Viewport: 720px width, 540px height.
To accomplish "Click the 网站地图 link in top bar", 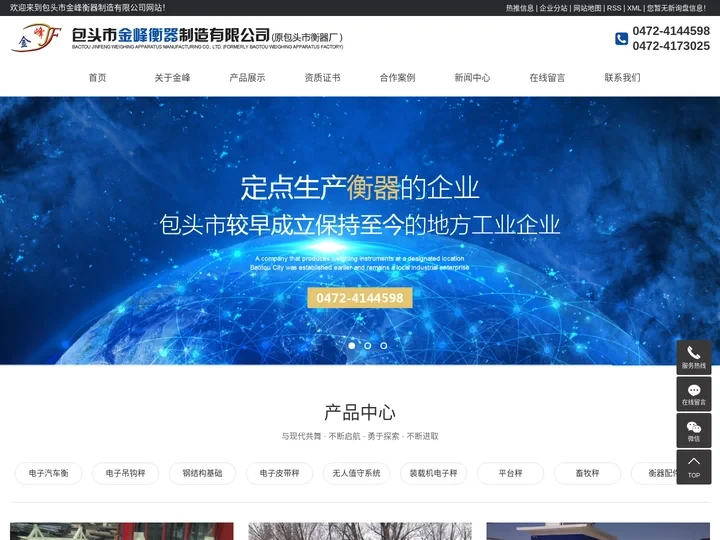I will [x=587, y=8].
